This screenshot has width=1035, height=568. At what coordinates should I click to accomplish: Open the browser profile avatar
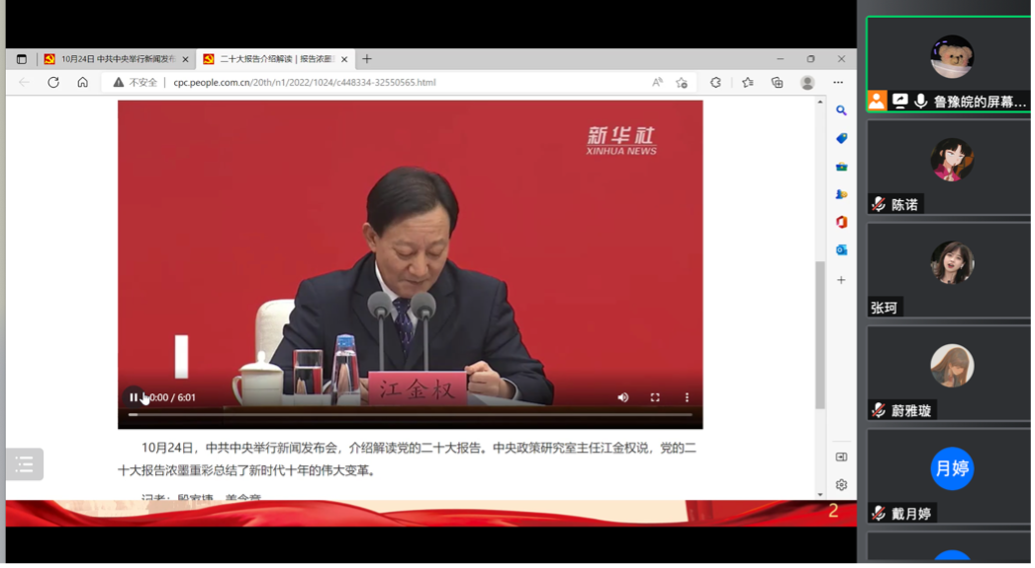point(809,82)
